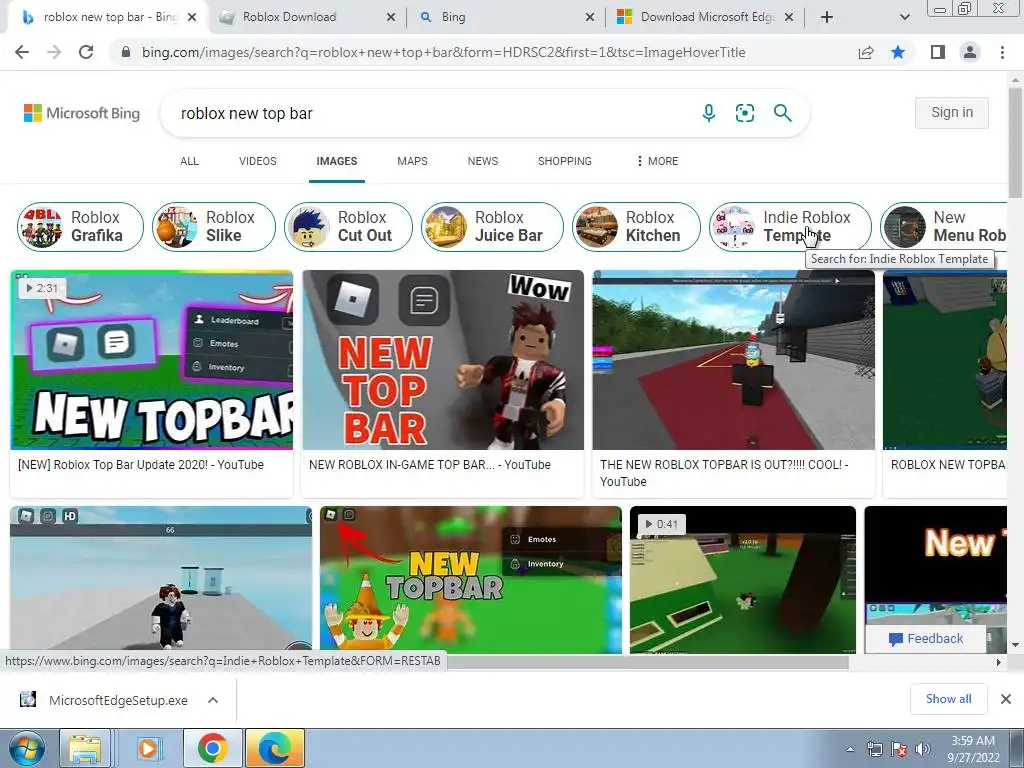Viewport: 1024px width, 768px height.
Task: Open the Roblox Top Bar Update 2020 thumbnail
Action: 152,360
